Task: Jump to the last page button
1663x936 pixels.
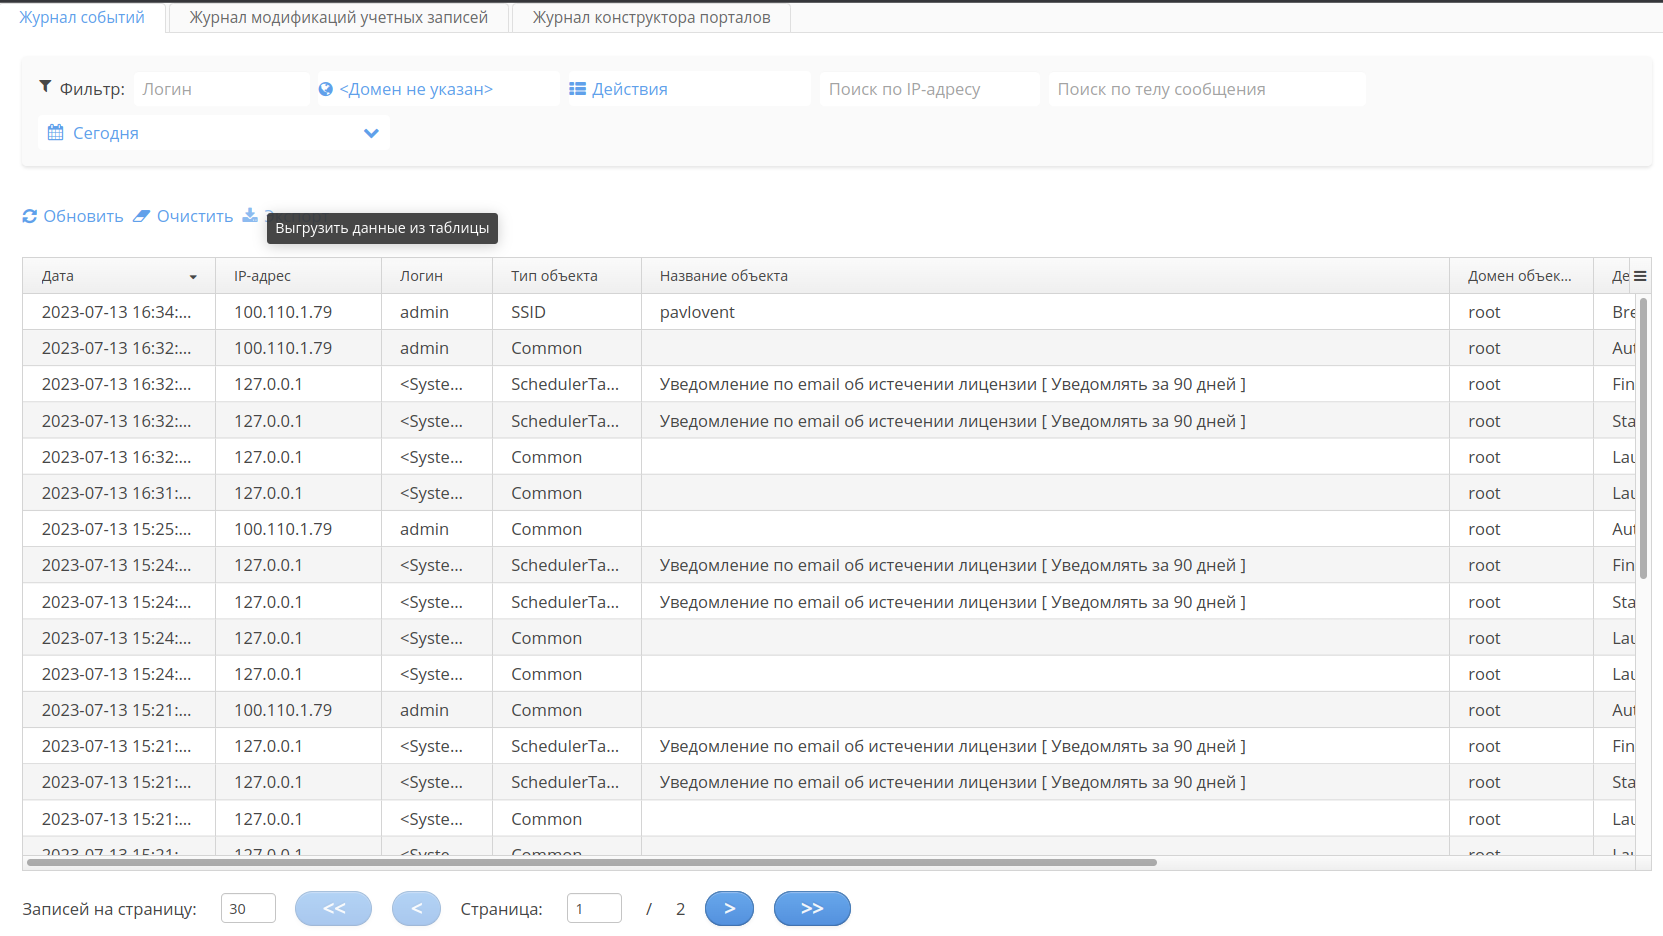Action: coord(812,908)
